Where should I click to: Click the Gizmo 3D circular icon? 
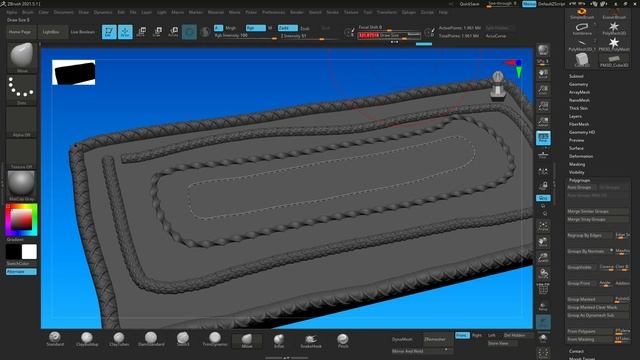click(x=189, y=32)
